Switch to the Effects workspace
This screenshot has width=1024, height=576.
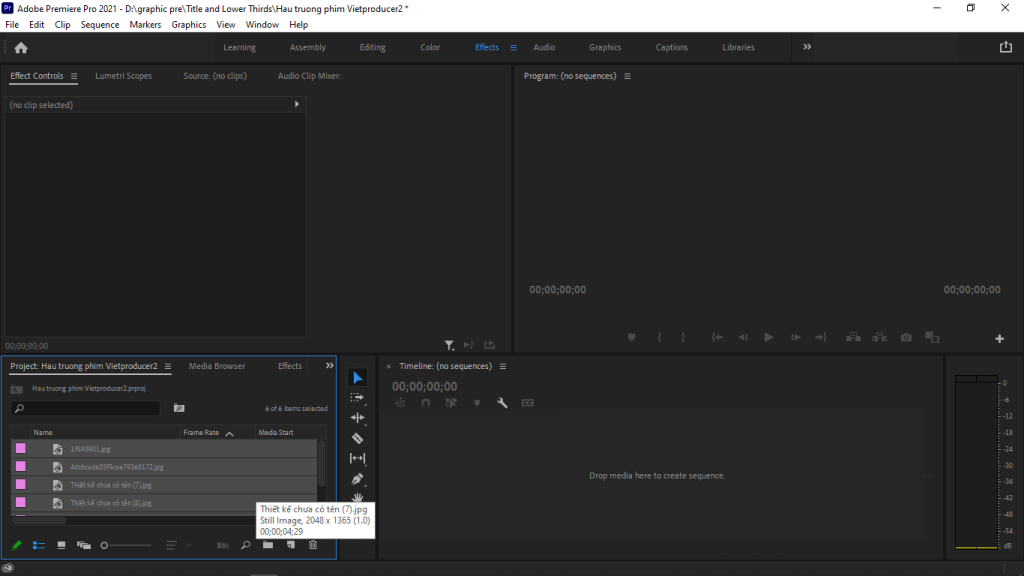487,47
